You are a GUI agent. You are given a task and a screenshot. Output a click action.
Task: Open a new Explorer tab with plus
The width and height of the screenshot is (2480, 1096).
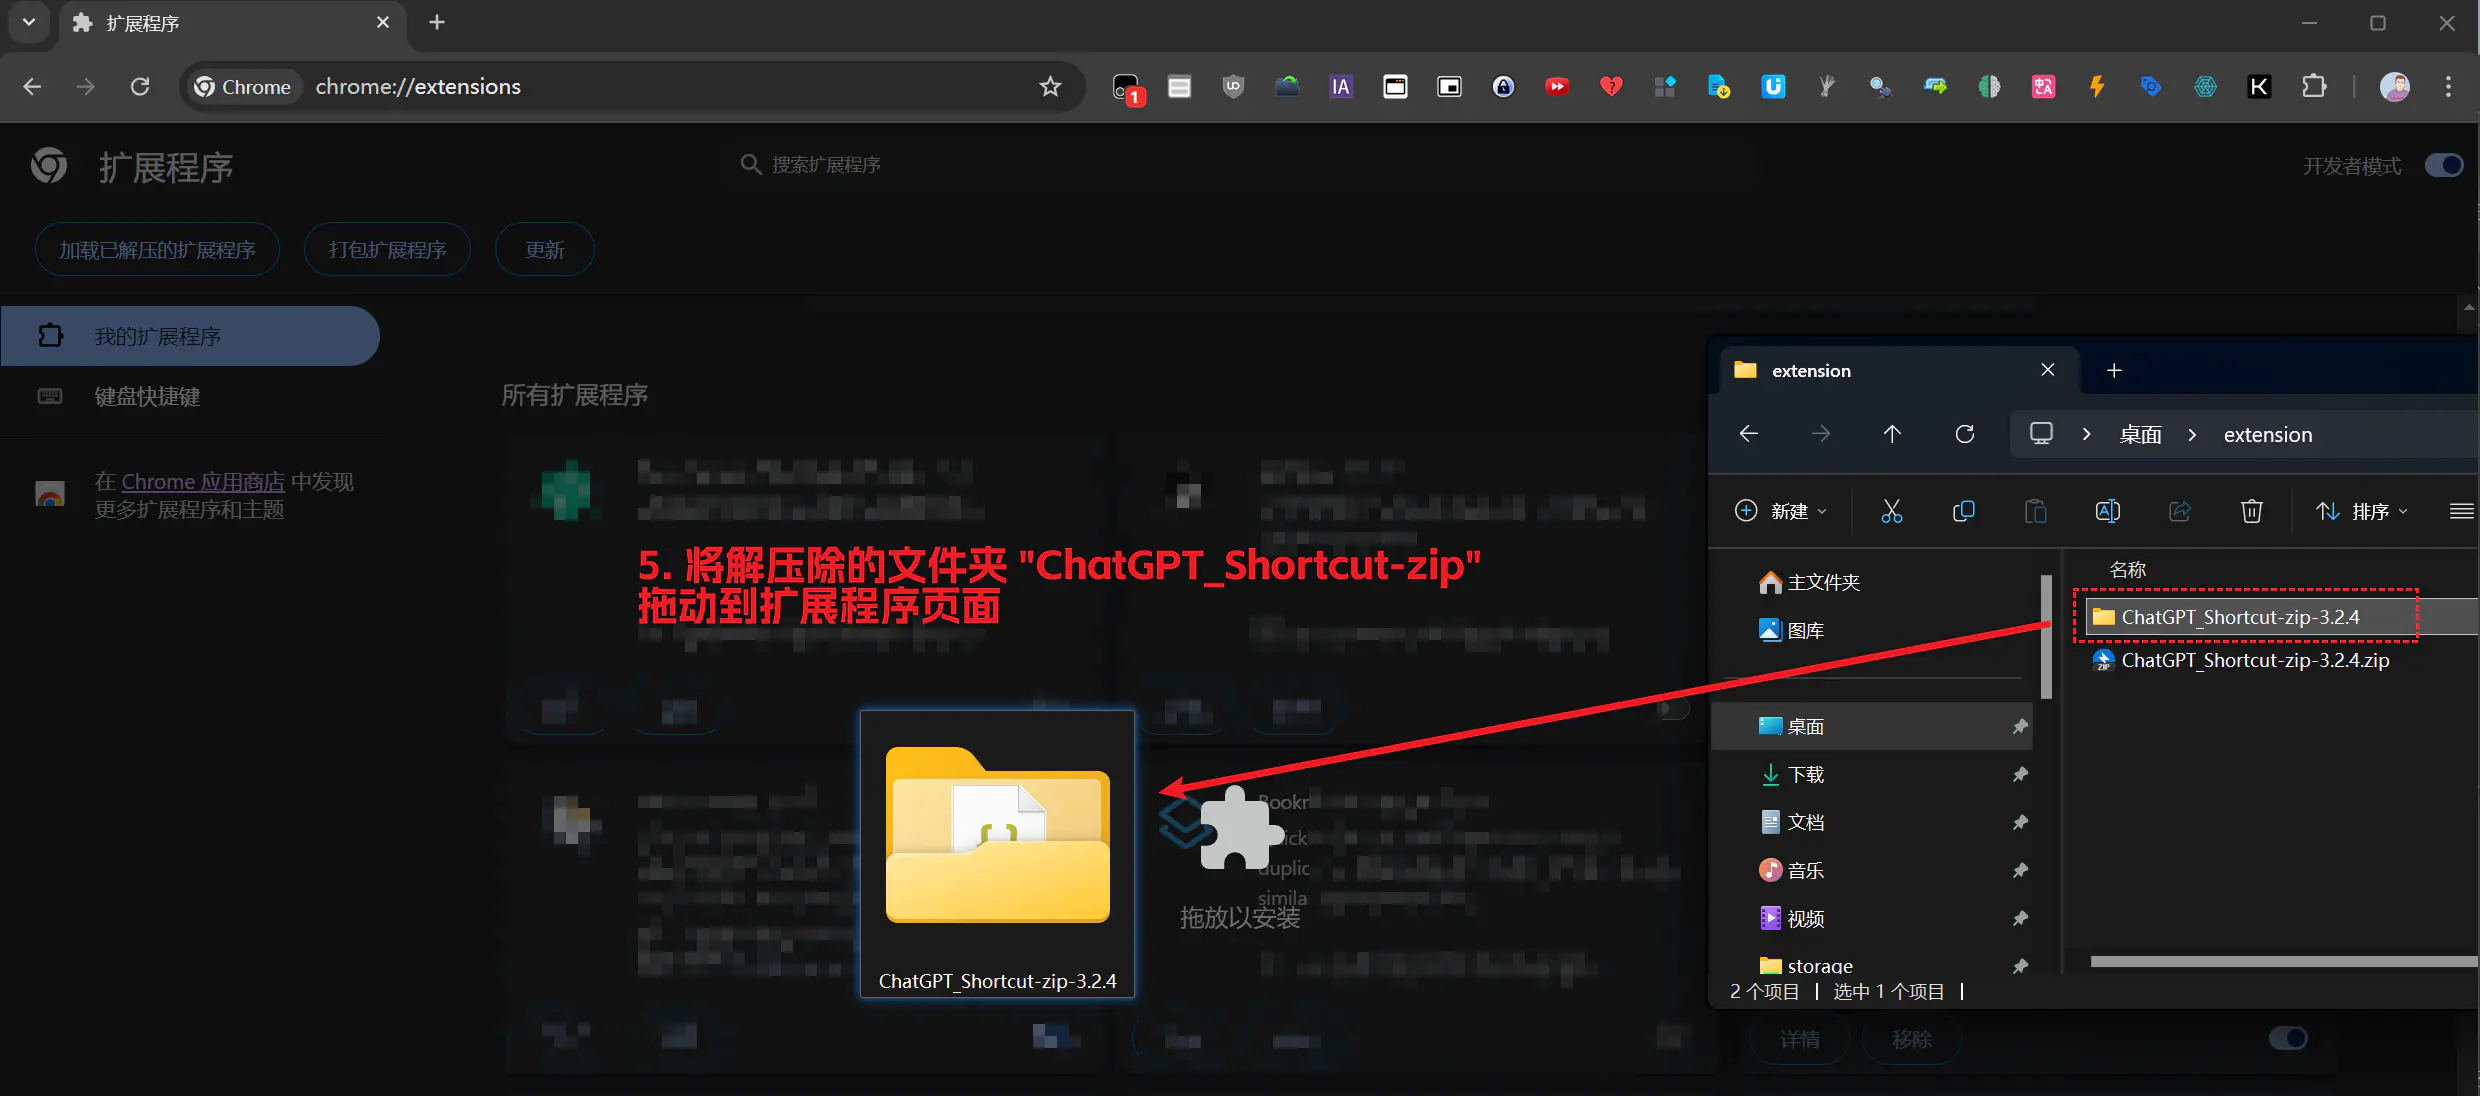pos(2114,371)
